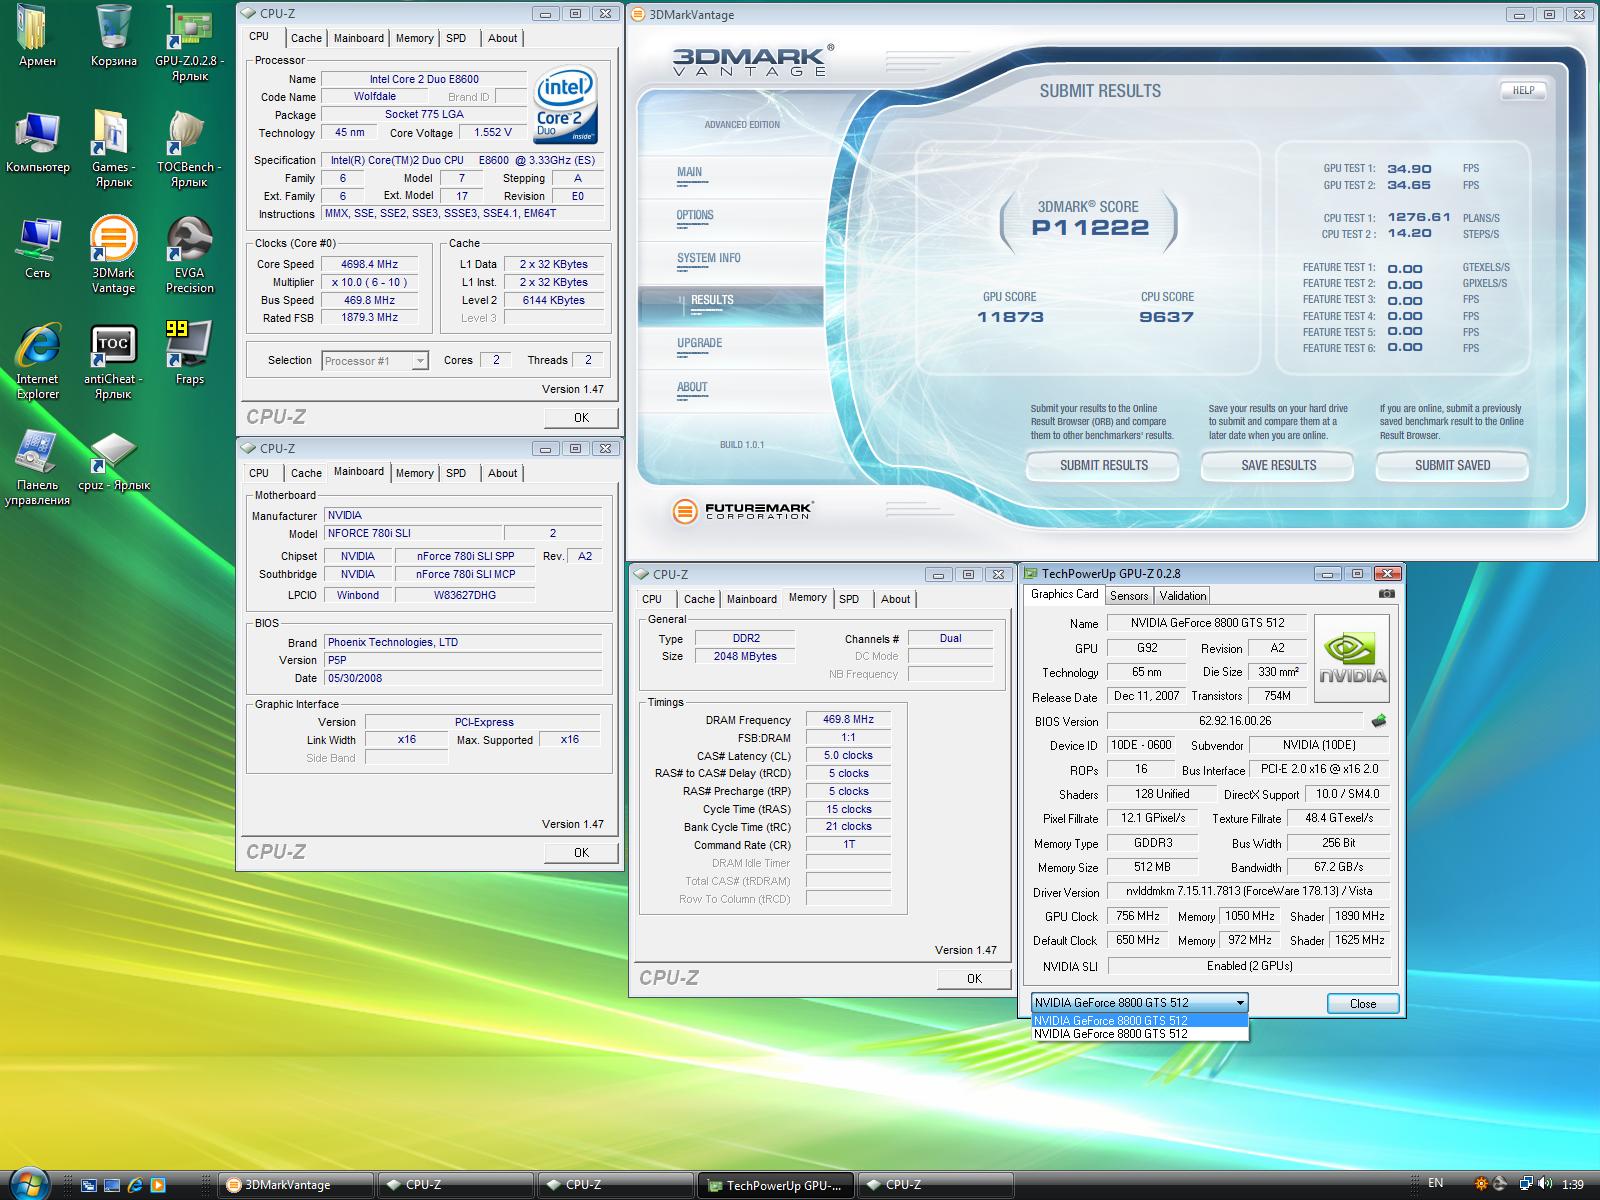Open the About tab in the Mainboard CPU-Z window

click(x=503, y=473)
